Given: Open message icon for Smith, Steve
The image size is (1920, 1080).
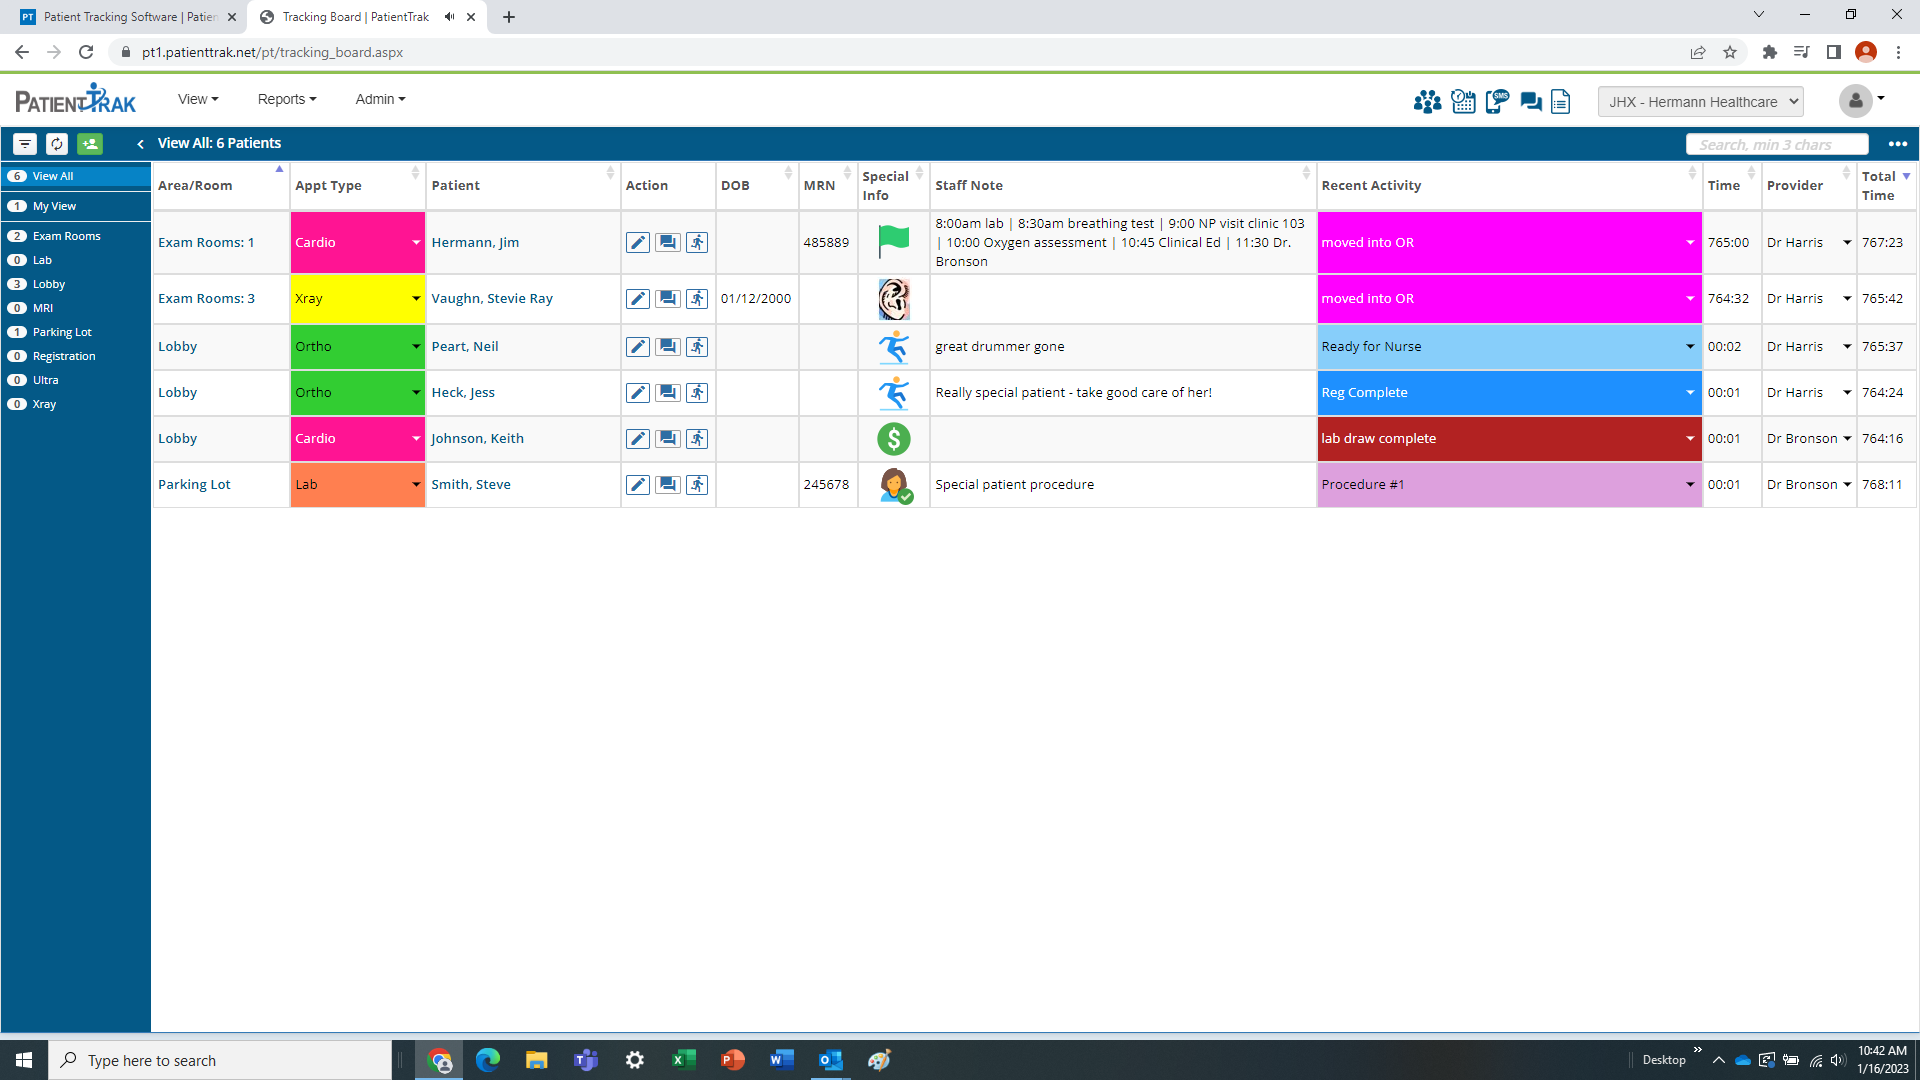Looking at the screenshot, I should pos(668,484).
